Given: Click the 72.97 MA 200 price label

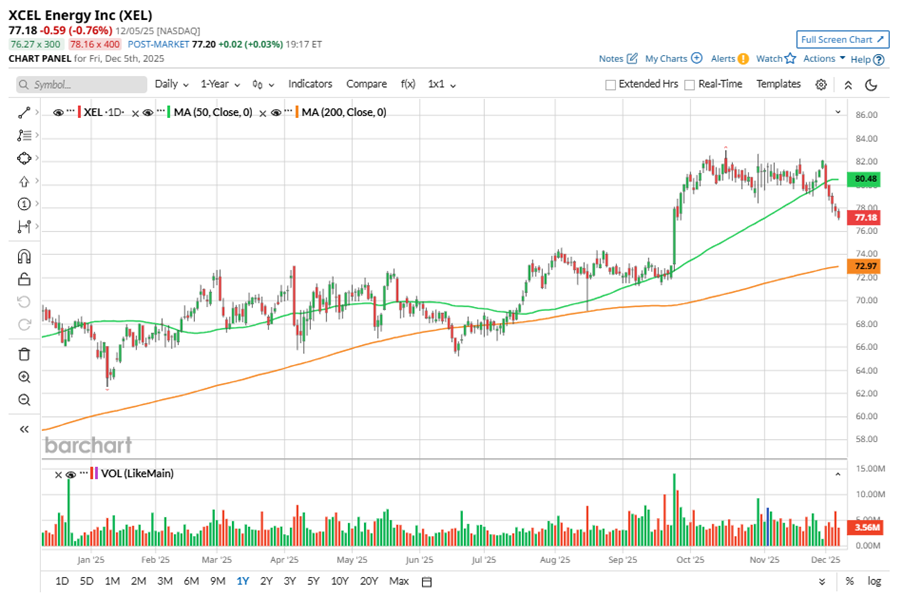Looking at the screenshot, I should click(x=864, y=266).
